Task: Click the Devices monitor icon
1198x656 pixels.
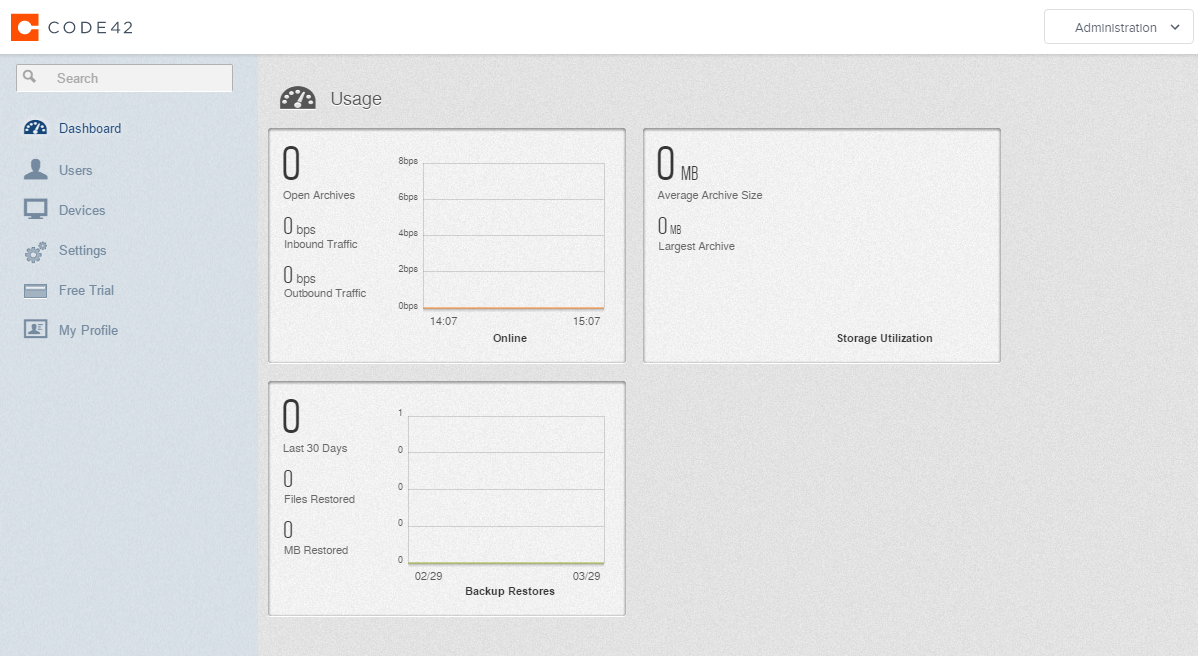Action: pyautogui.click(x=35, y=210)
